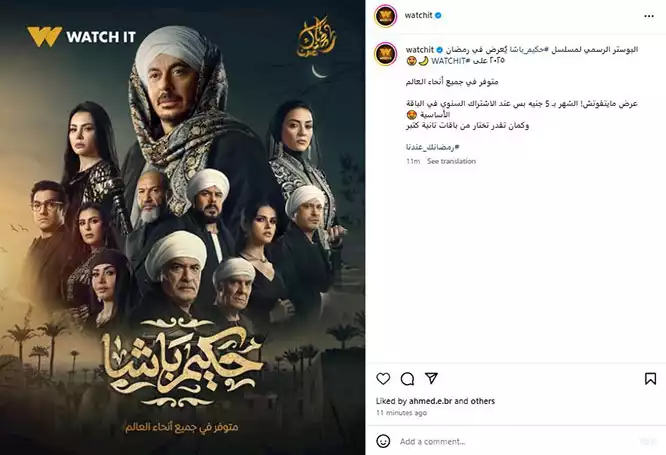
Task: Click the header verified badge next to watchit
Action: pos(438,15)
